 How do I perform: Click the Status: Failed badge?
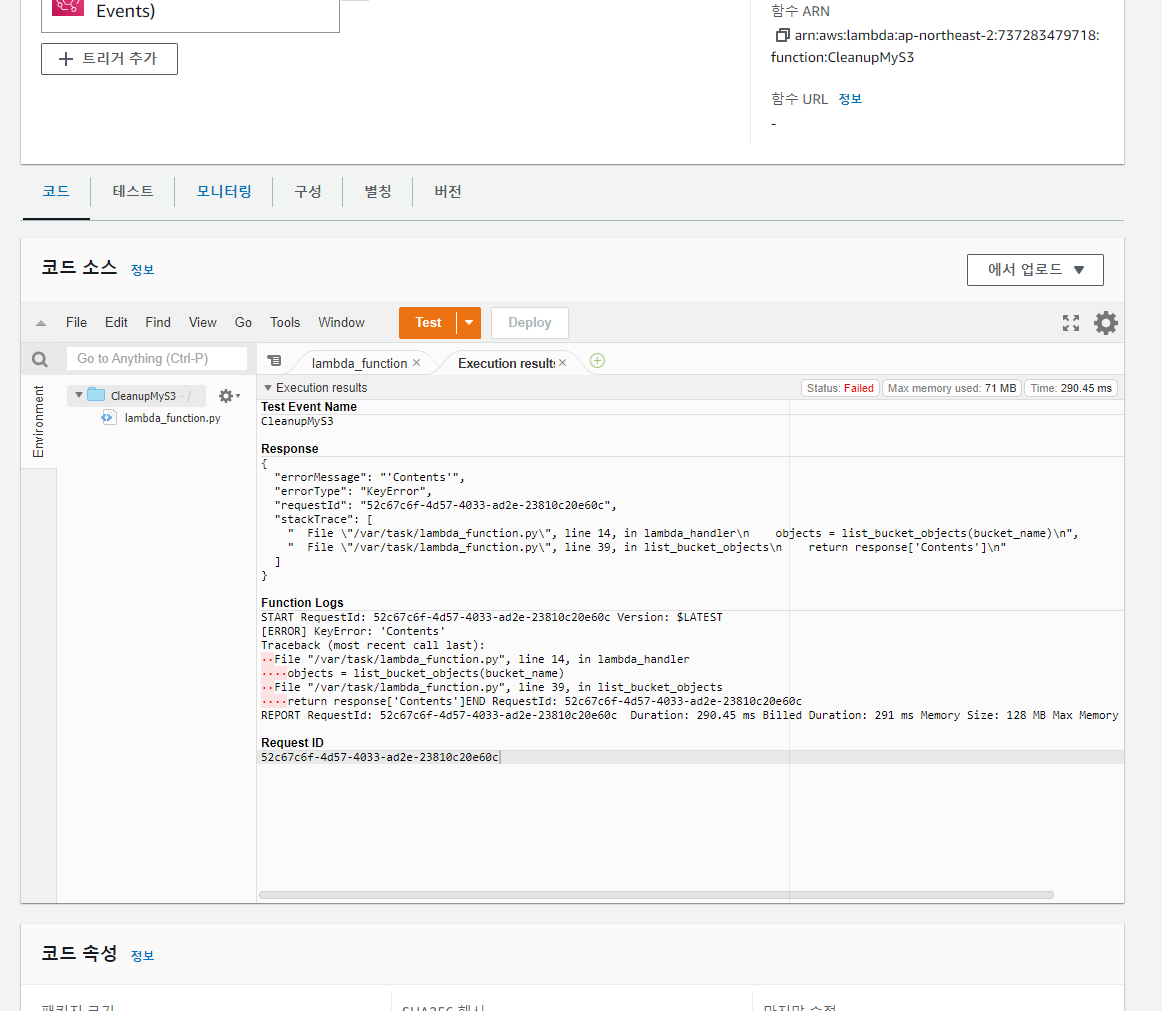pyautogui.click(x=840, y=388)
